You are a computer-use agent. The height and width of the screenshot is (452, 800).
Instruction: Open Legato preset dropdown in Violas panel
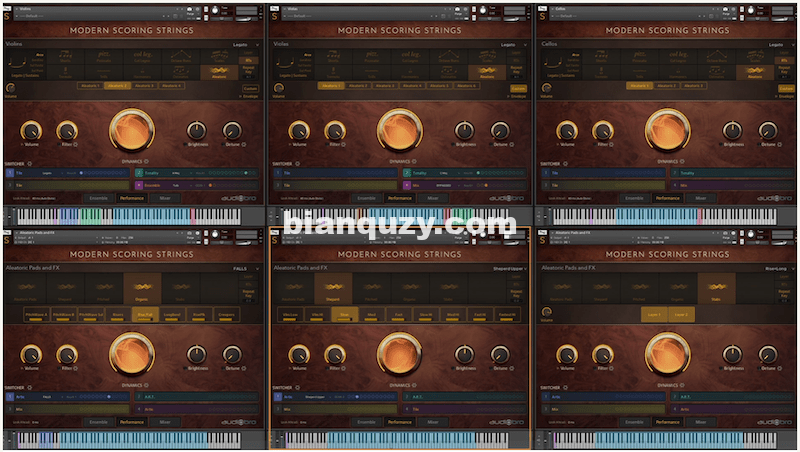click(x=514, y=44)
